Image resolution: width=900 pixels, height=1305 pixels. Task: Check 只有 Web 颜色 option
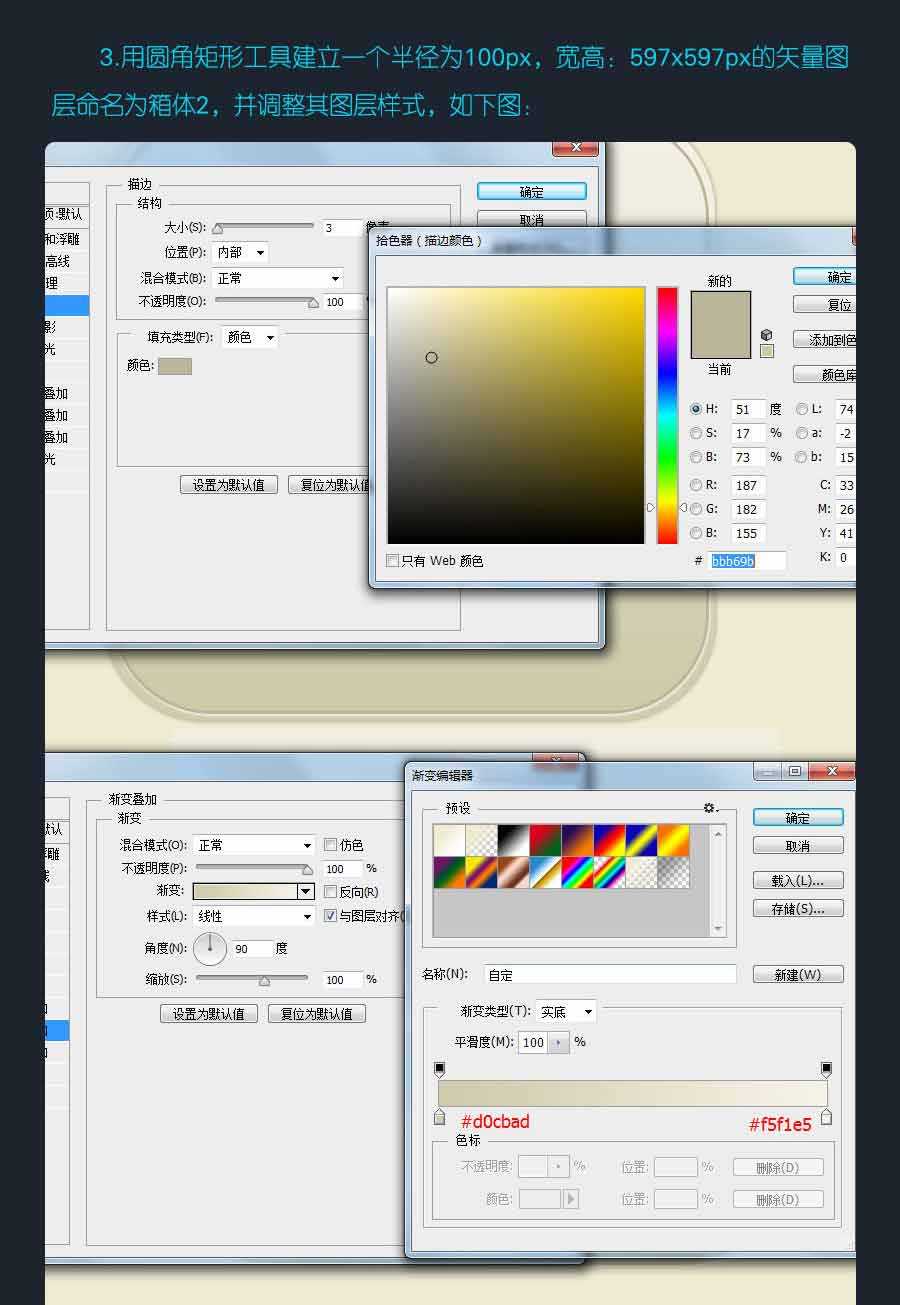coord(393,561)
